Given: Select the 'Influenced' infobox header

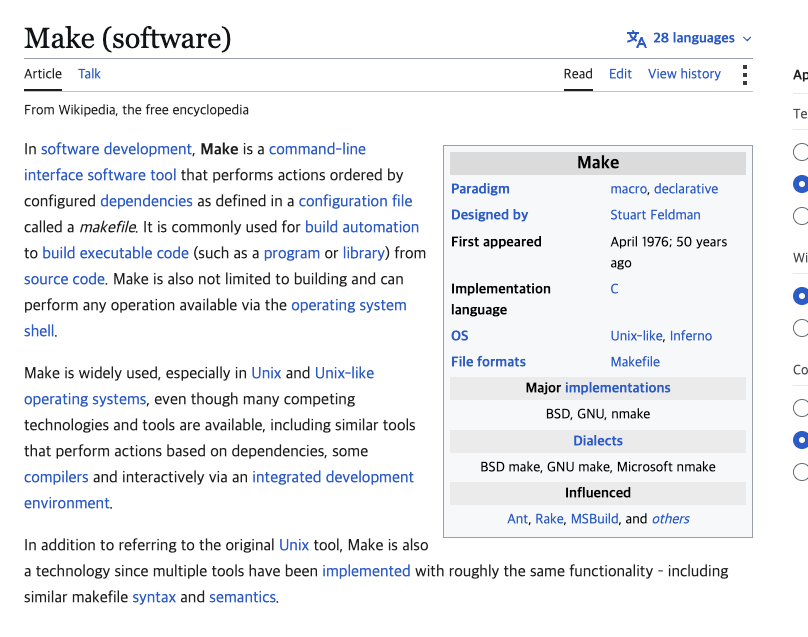Looking at the screenshot, I should tap(598, 493).
